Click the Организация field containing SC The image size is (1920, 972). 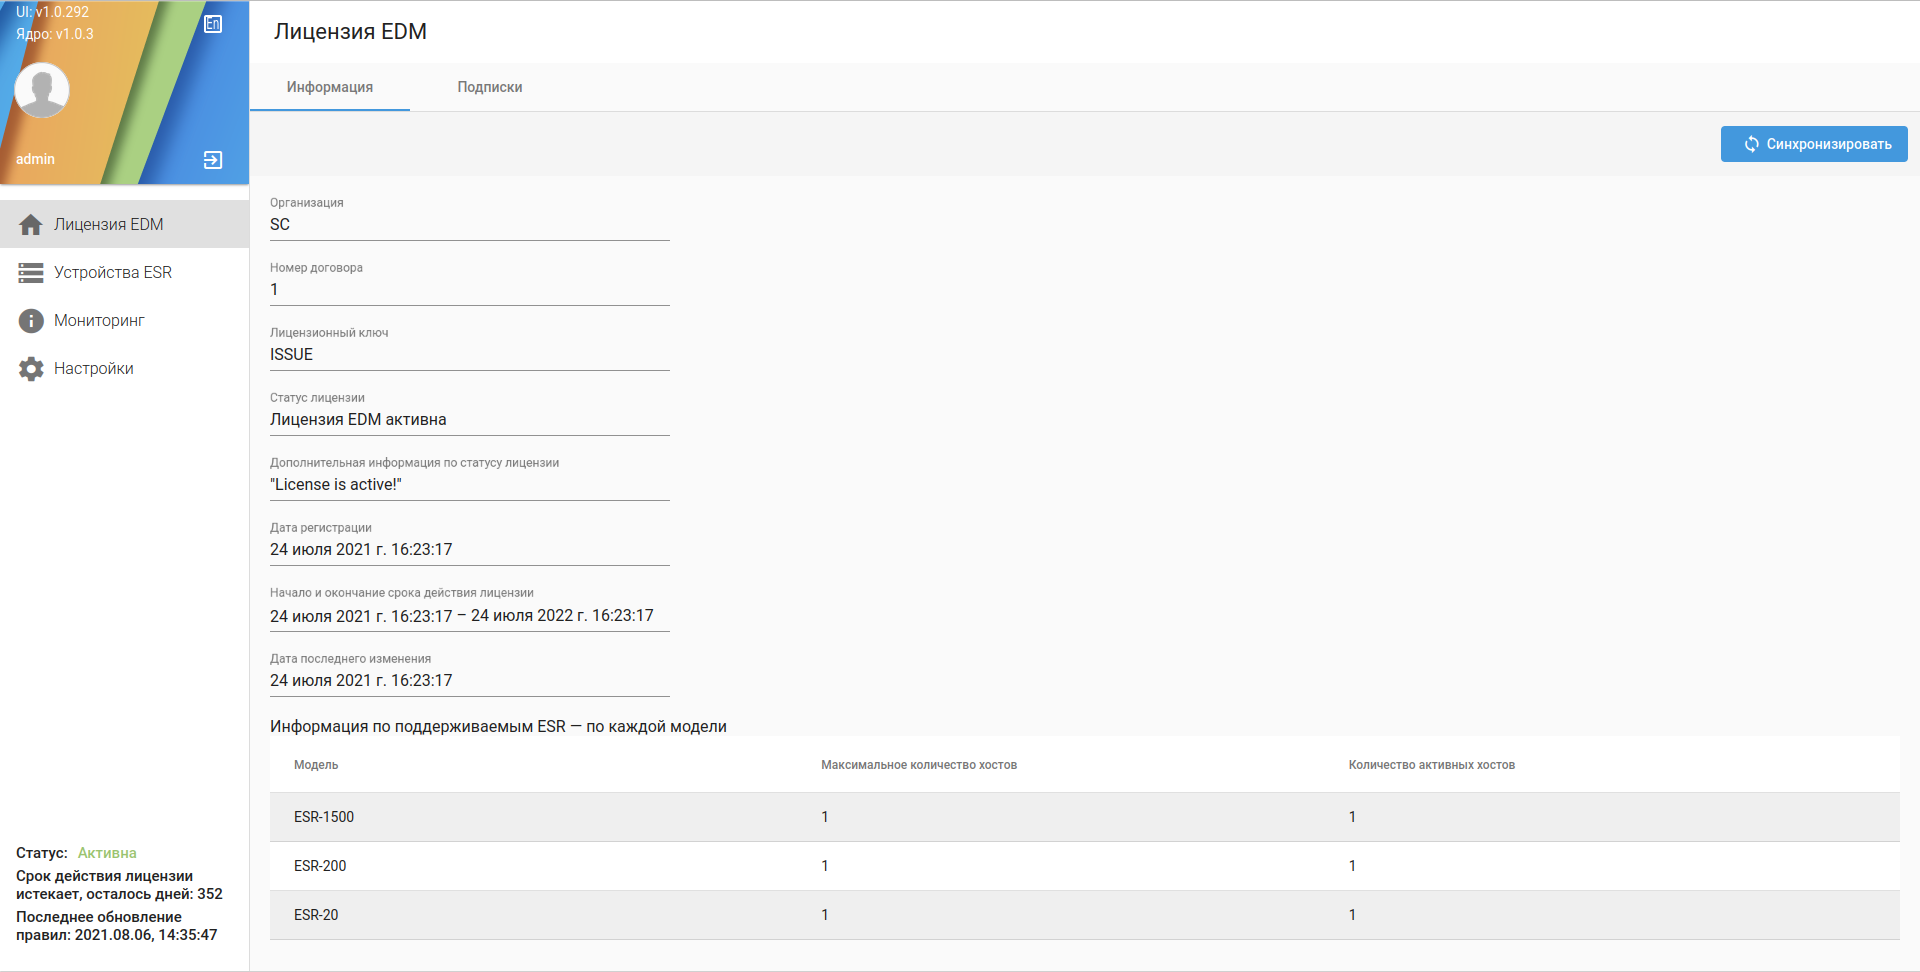pos(469,225)
